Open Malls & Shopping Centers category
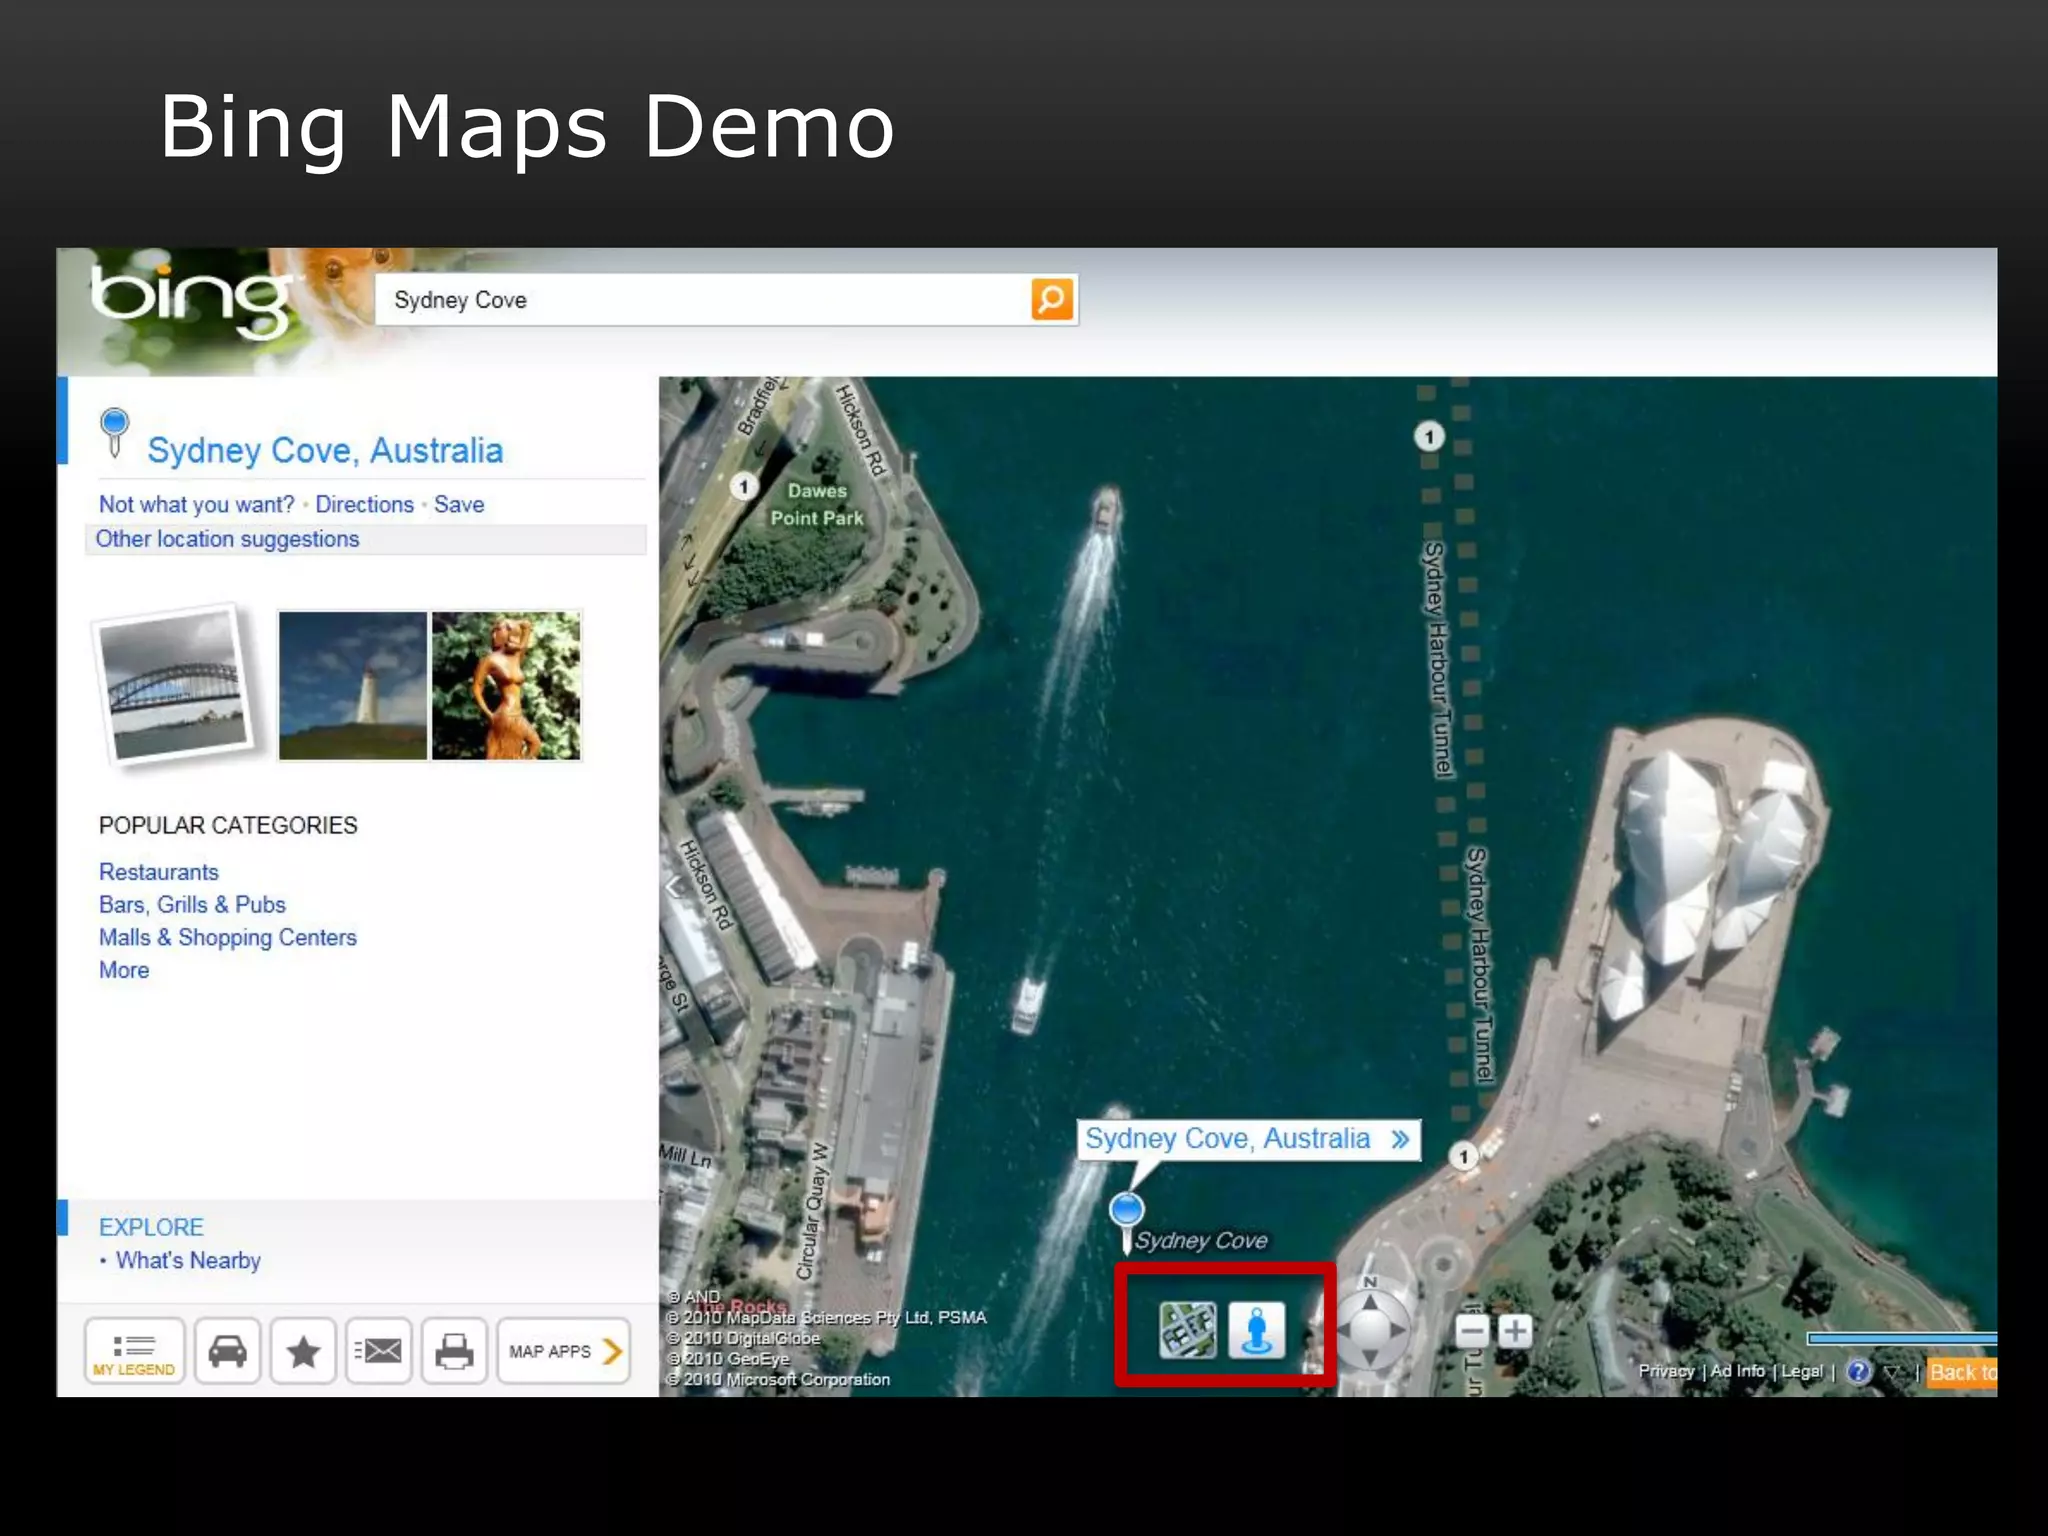The height and width of the screenshot is (1536, 2048). (x=227, y=937)
